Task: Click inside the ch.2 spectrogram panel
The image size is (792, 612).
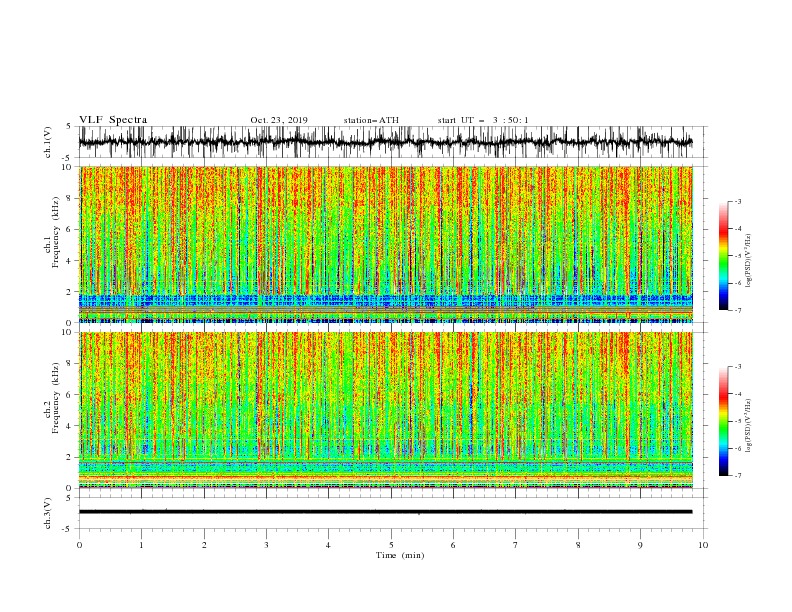Action: pyautogui.click(x=386, y=410)
